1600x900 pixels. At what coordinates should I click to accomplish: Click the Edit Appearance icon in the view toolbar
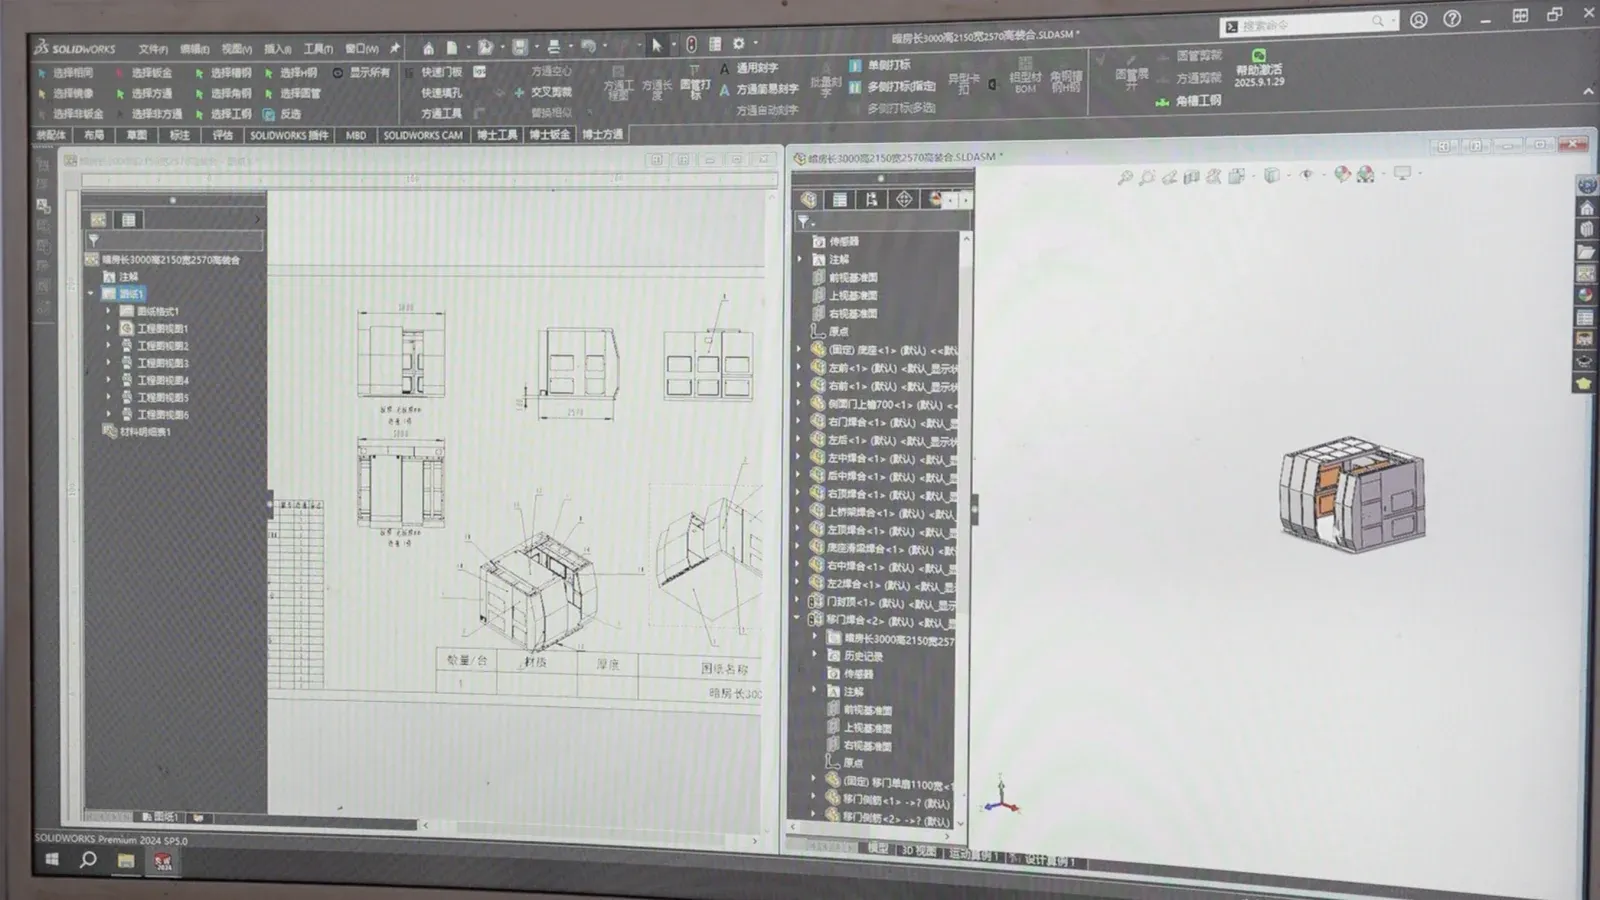click(1342, 174)
